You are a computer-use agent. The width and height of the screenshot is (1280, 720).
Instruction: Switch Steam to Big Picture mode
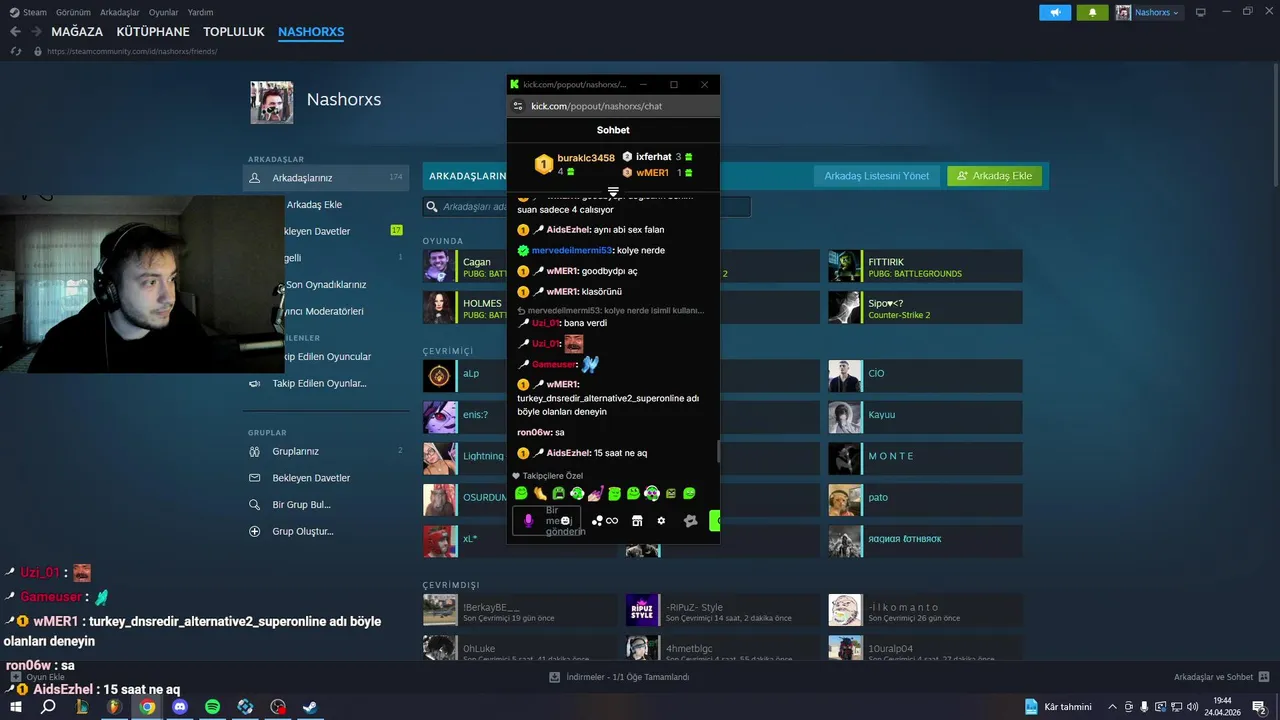[x=1200, y=12]
